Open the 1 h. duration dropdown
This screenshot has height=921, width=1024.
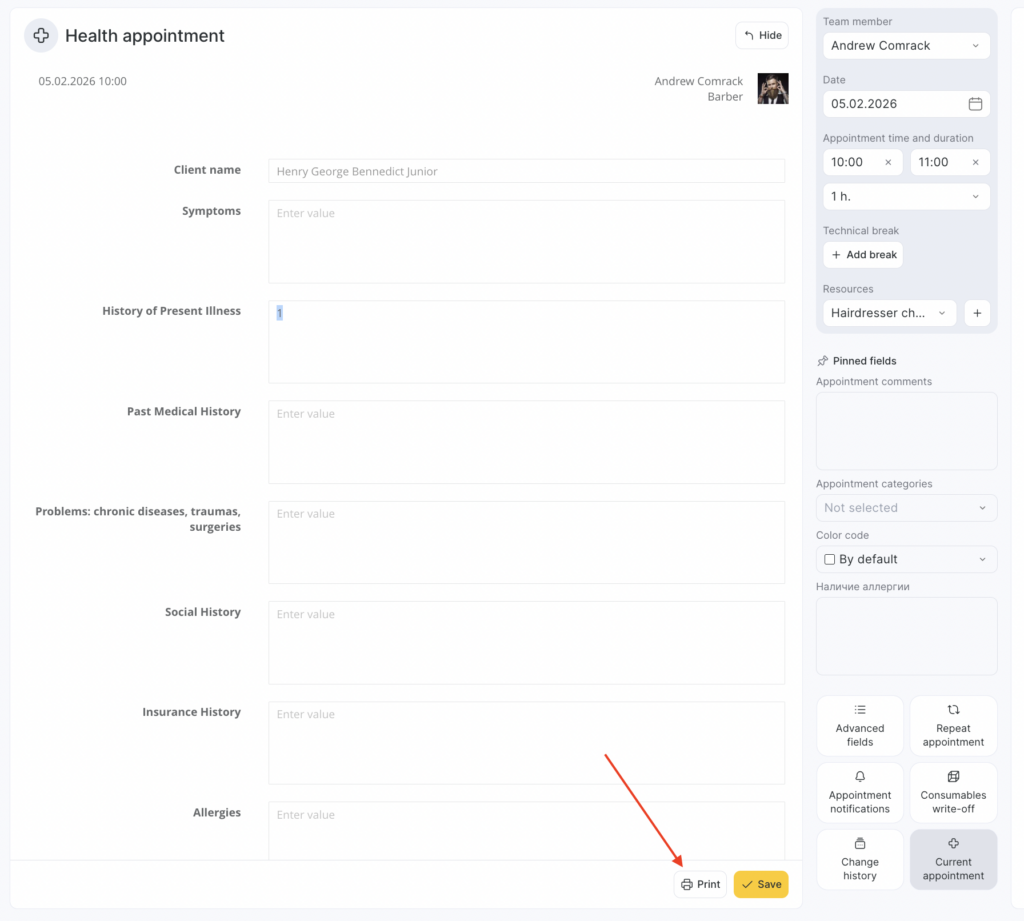[x=906, y=197]
